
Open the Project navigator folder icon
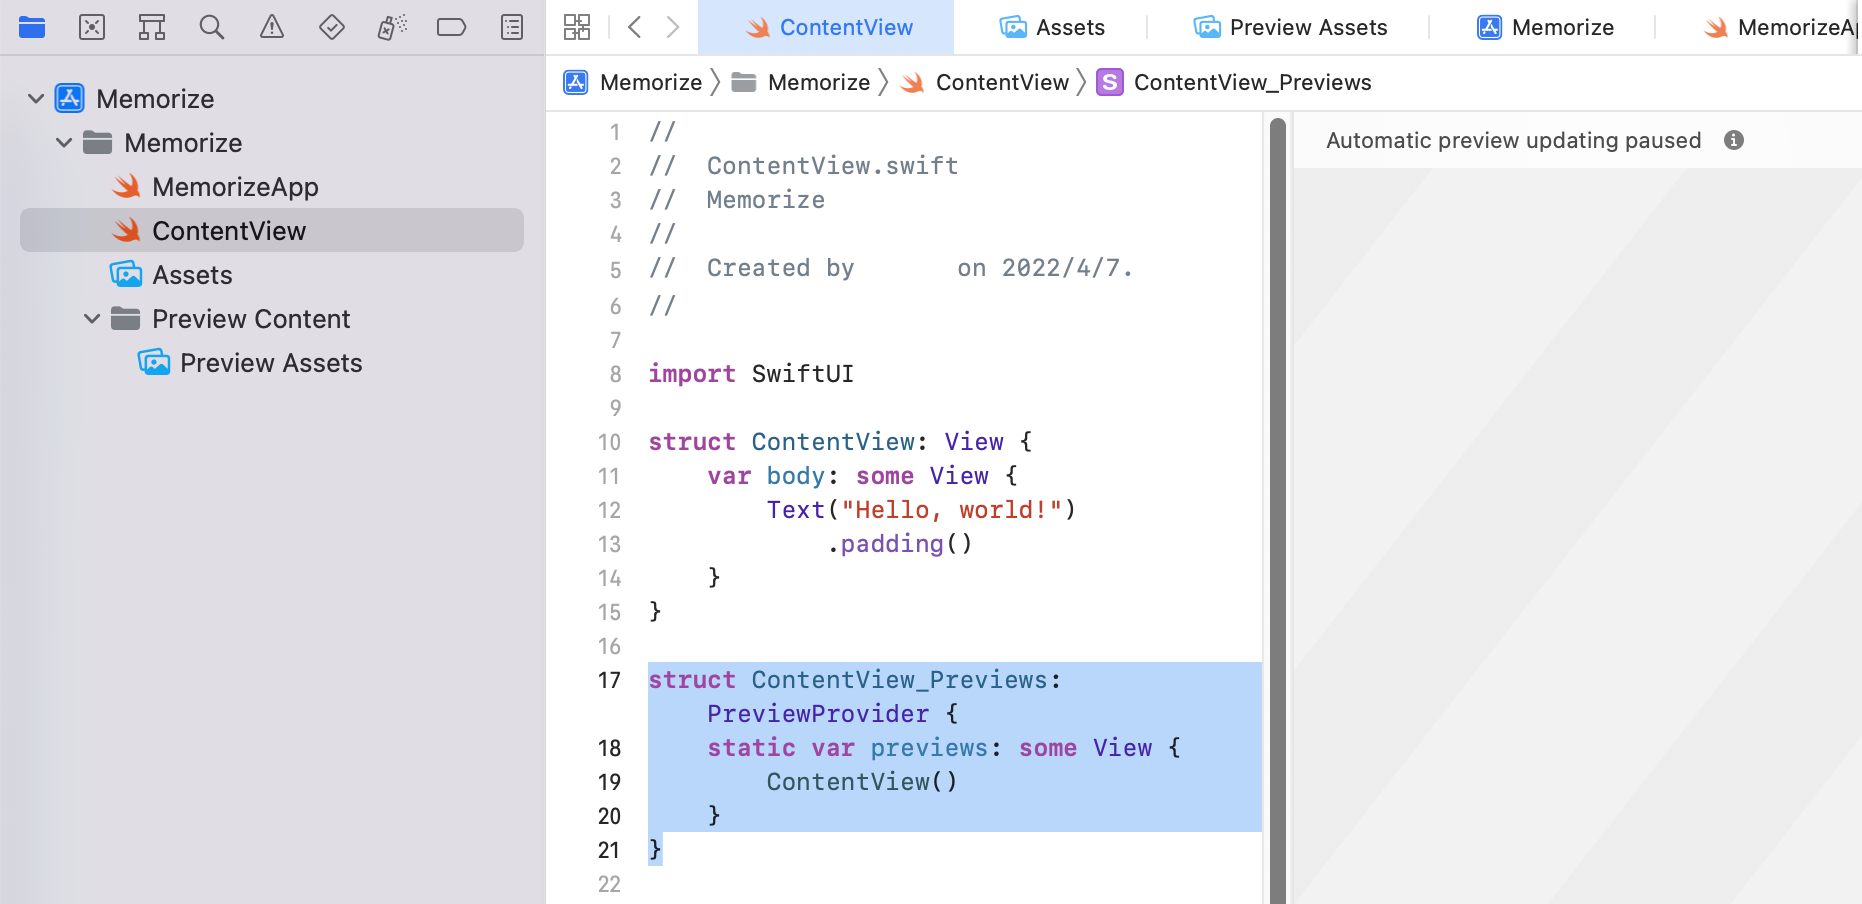tap(32, 27)
